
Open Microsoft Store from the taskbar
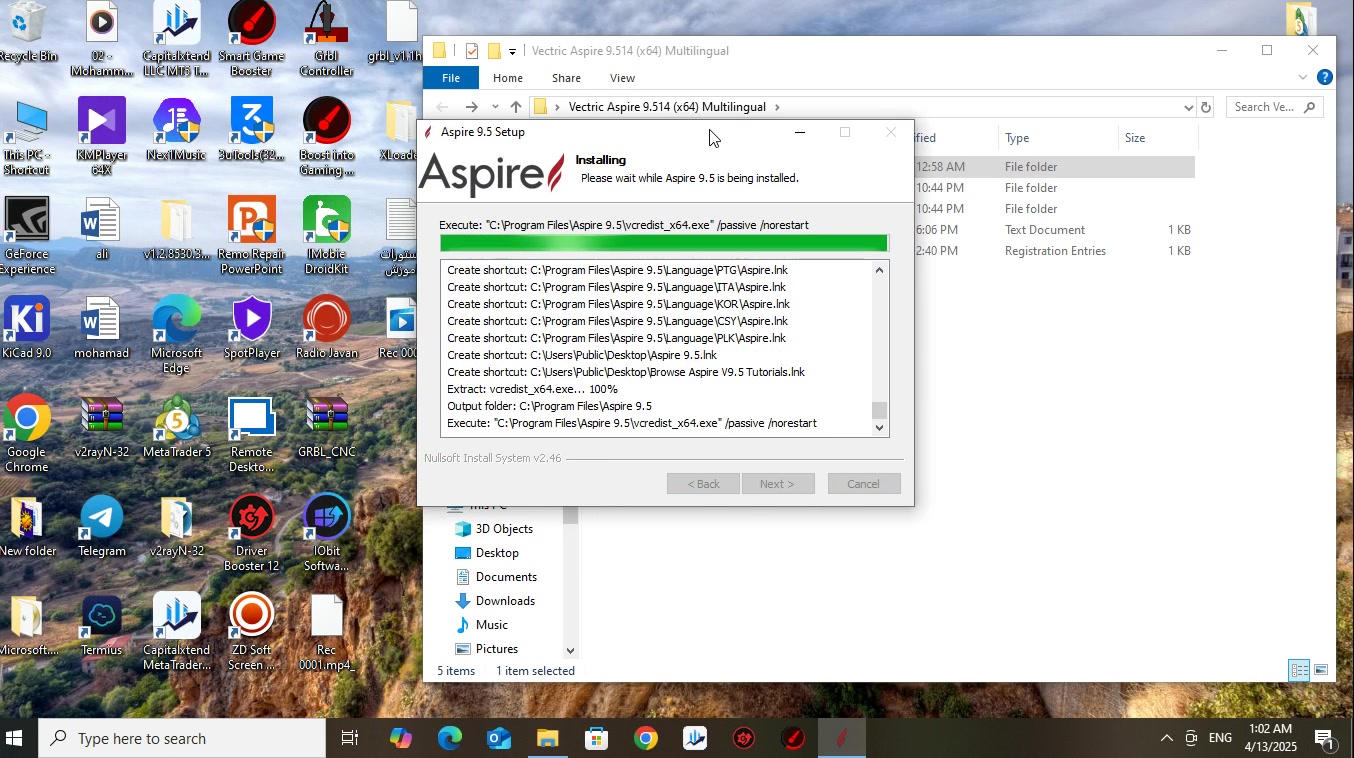pyautogui.click(x=597, y=739)
